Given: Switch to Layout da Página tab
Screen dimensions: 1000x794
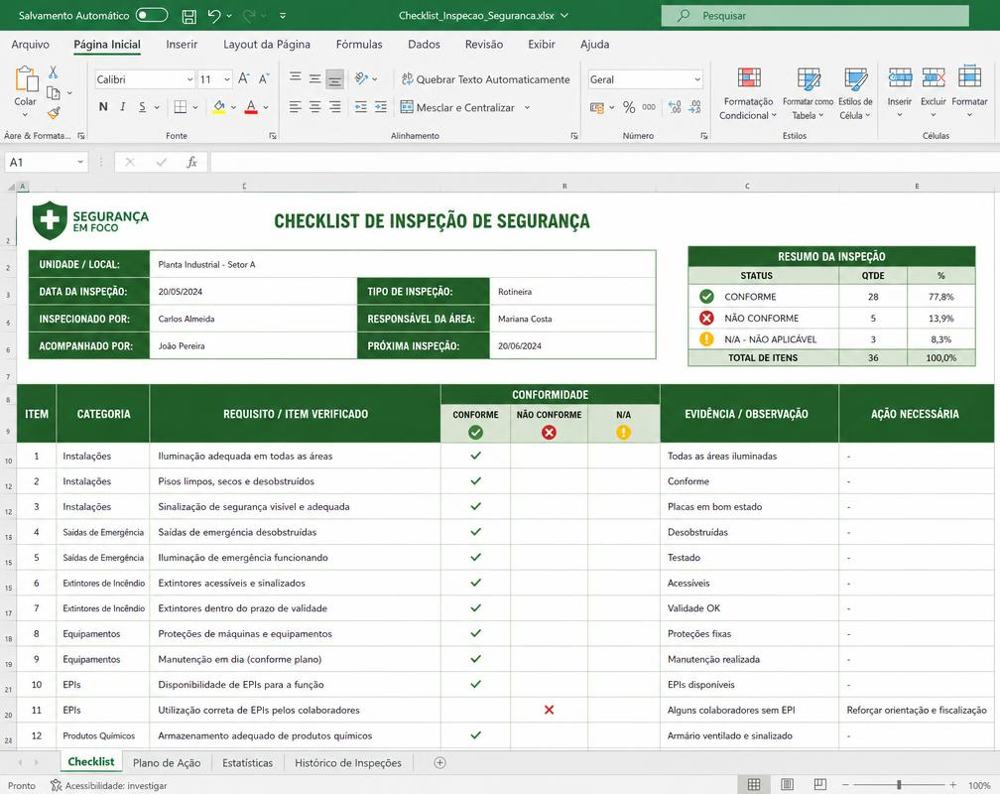Looking at the screenshot, I should pos(267,45).
